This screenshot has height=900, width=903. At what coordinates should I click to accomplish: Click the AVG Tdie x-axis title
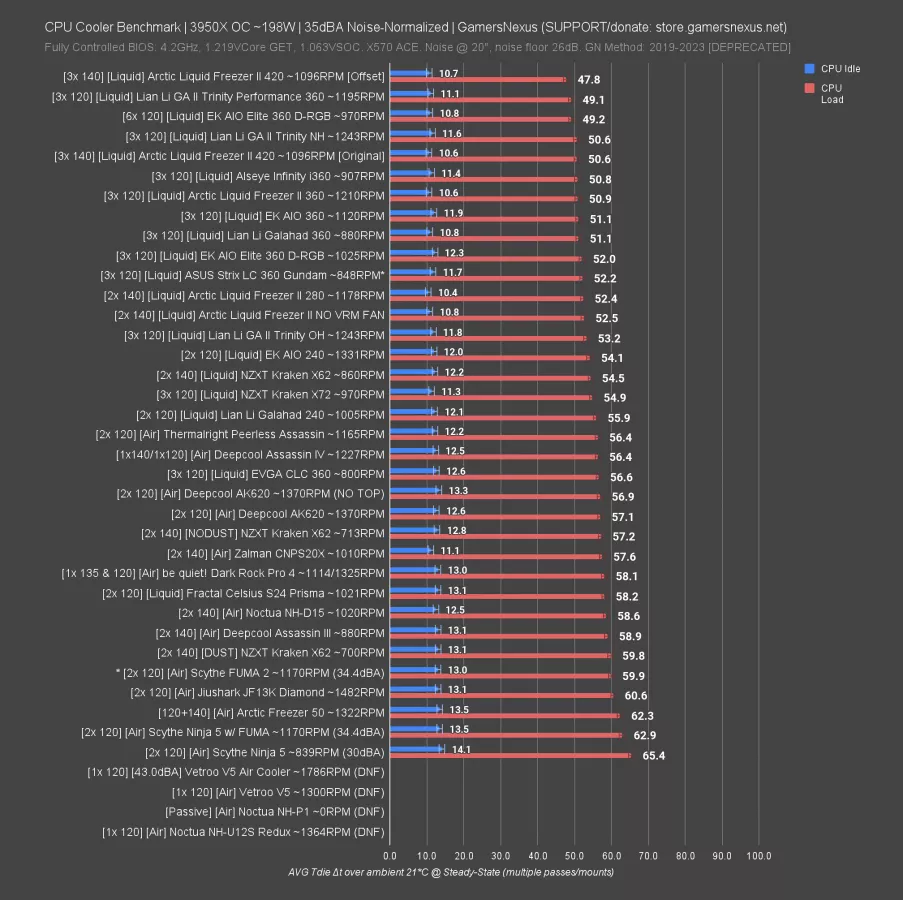coord(451,872)
